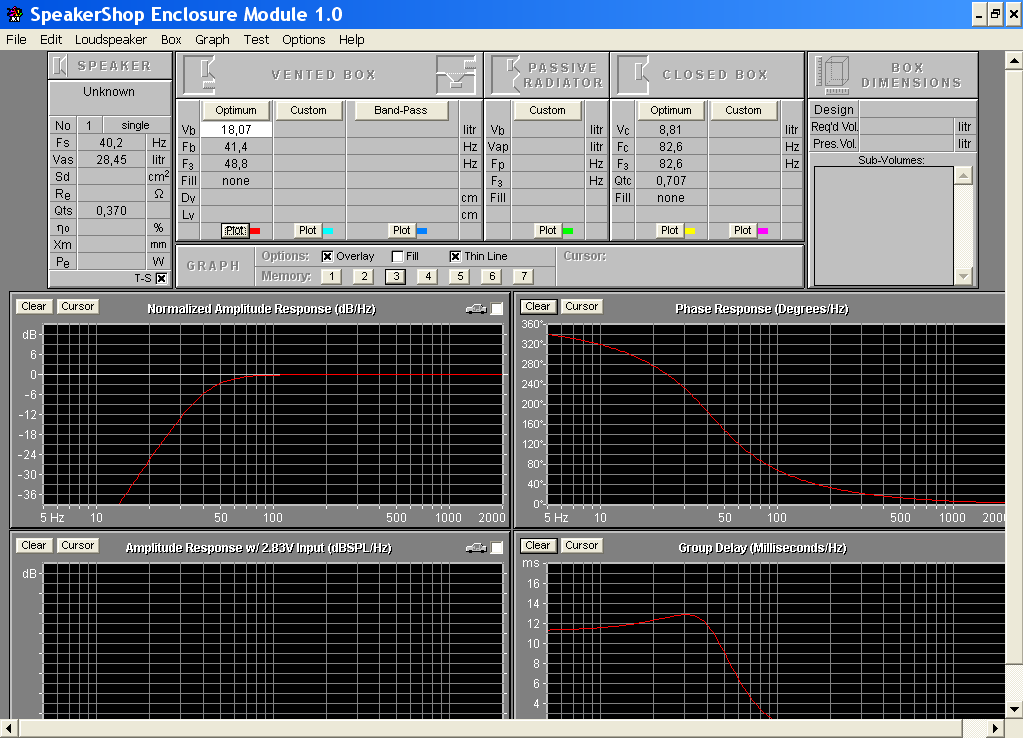Click the vented box port diagram icon

click(456, 74)
